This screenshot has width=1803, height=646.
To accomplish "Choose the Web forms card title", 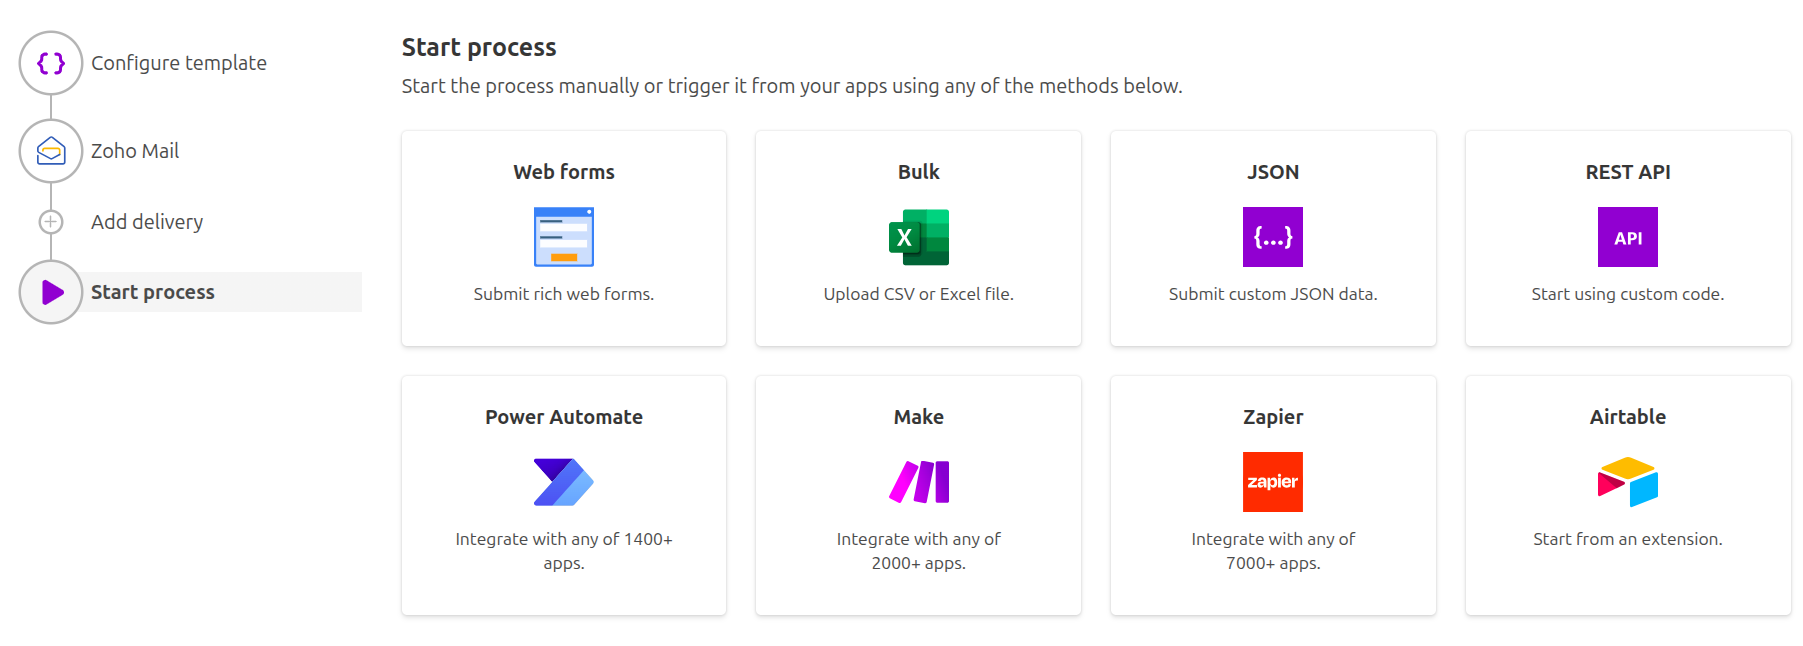I will click(x=564, y=172).
